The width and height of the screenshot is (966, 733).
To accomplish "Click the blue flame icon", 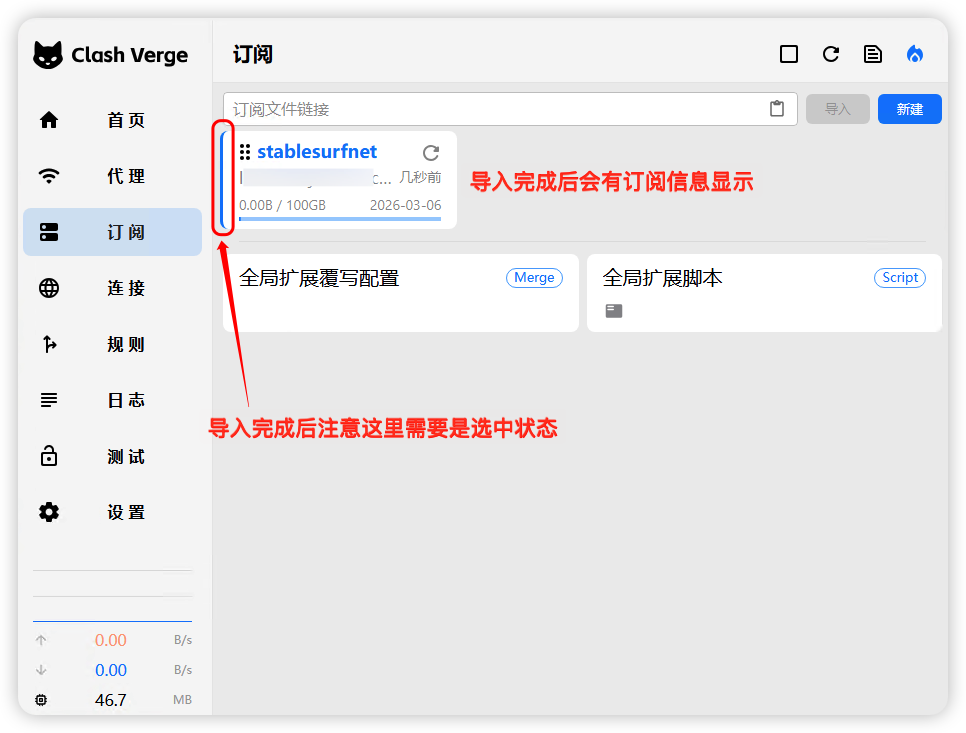I will pos(915,54).
